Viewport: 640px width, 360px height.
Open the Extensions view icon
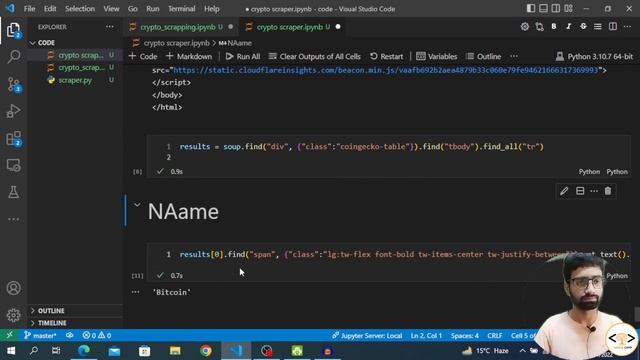(13, 138)
